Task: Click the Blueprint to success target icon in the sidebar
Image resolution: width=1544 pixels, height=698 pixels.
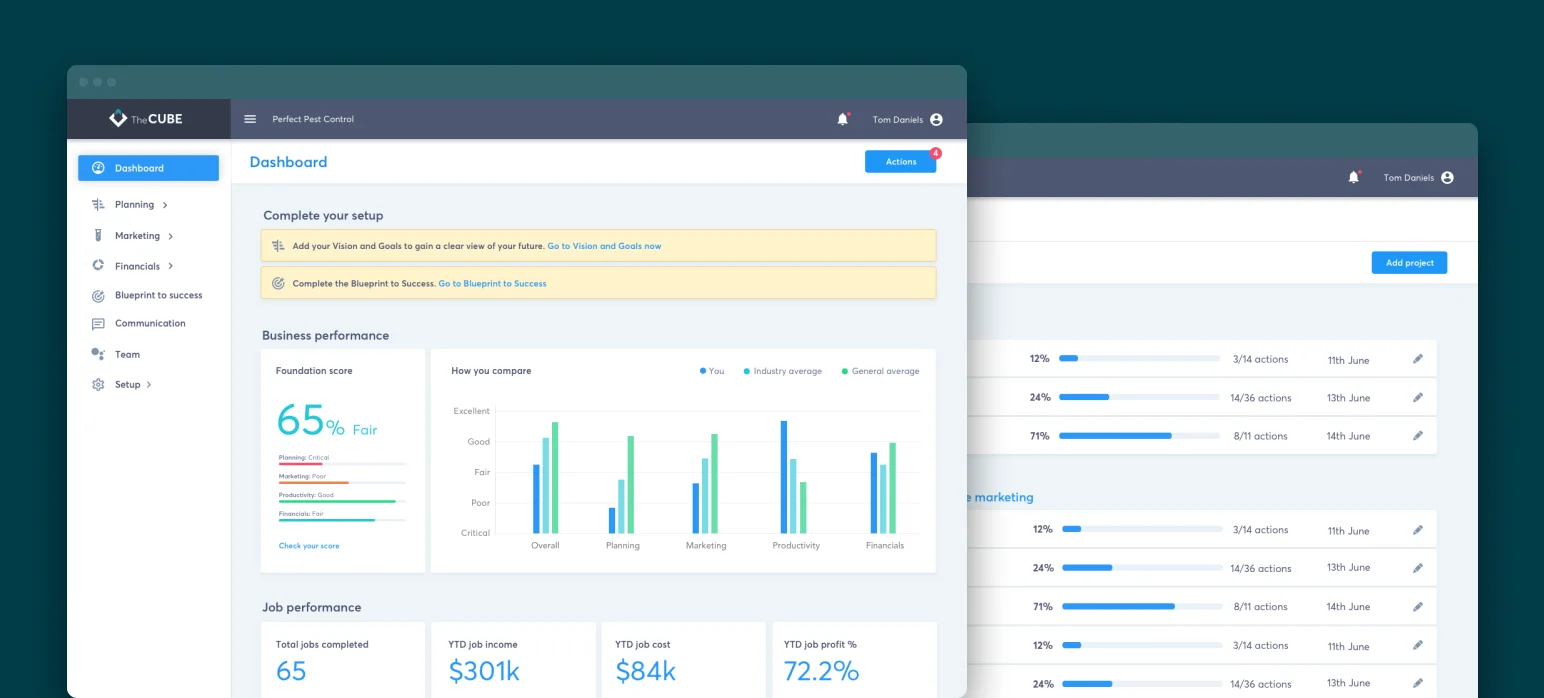Action: 98,295
